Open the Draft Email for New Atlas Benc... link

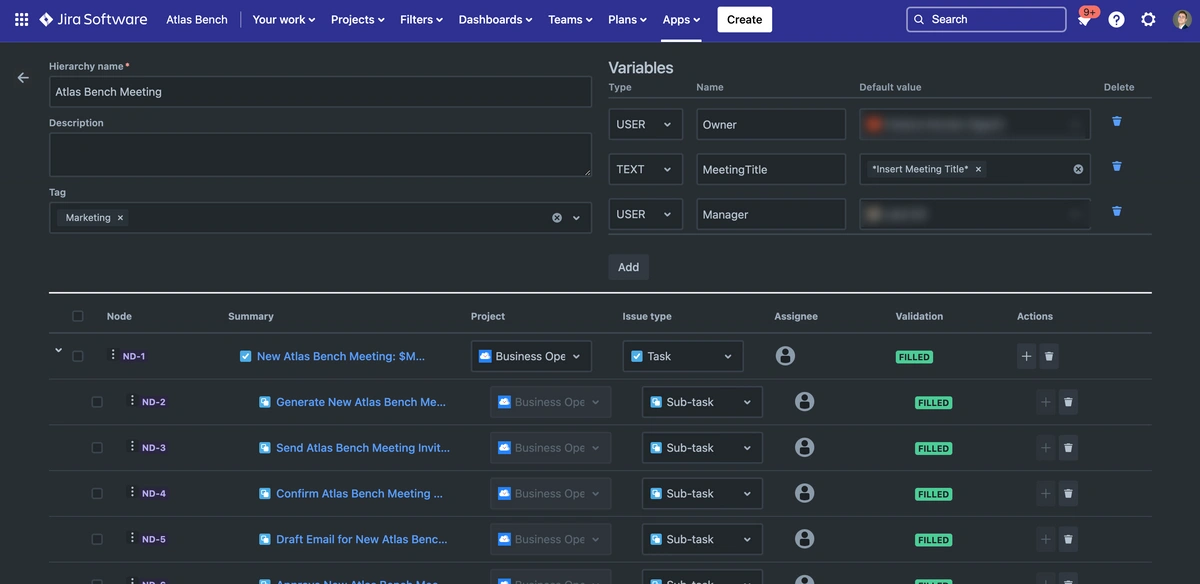click(362, 539)
